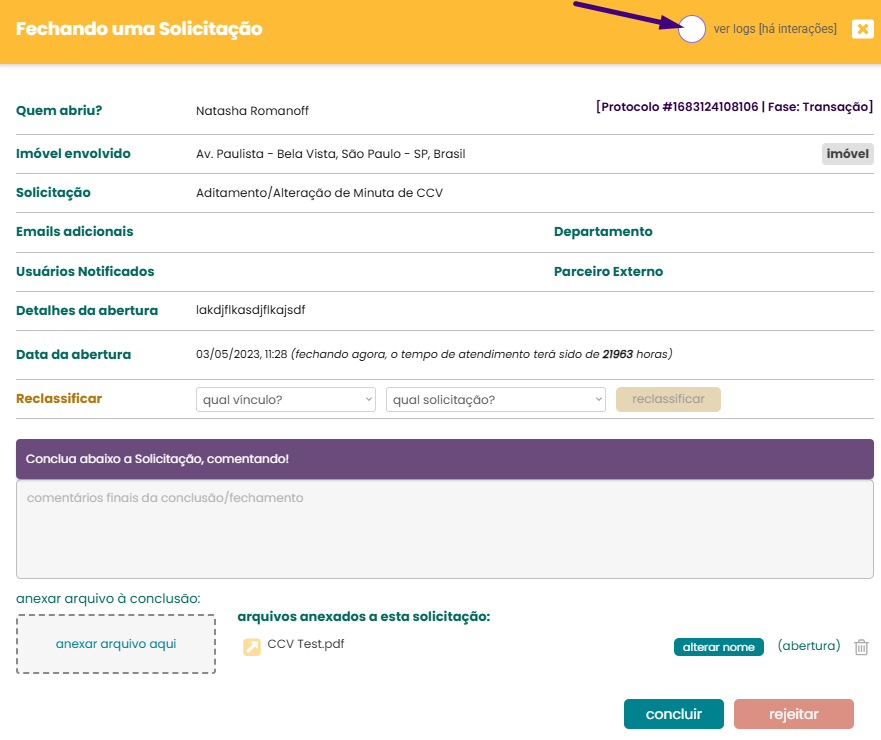Image resolution: width=881 pixels, height=740 pixels.
Task: Click the purple 'Conclua abaixo a Solicitação' banner
Action: [444, 459]
